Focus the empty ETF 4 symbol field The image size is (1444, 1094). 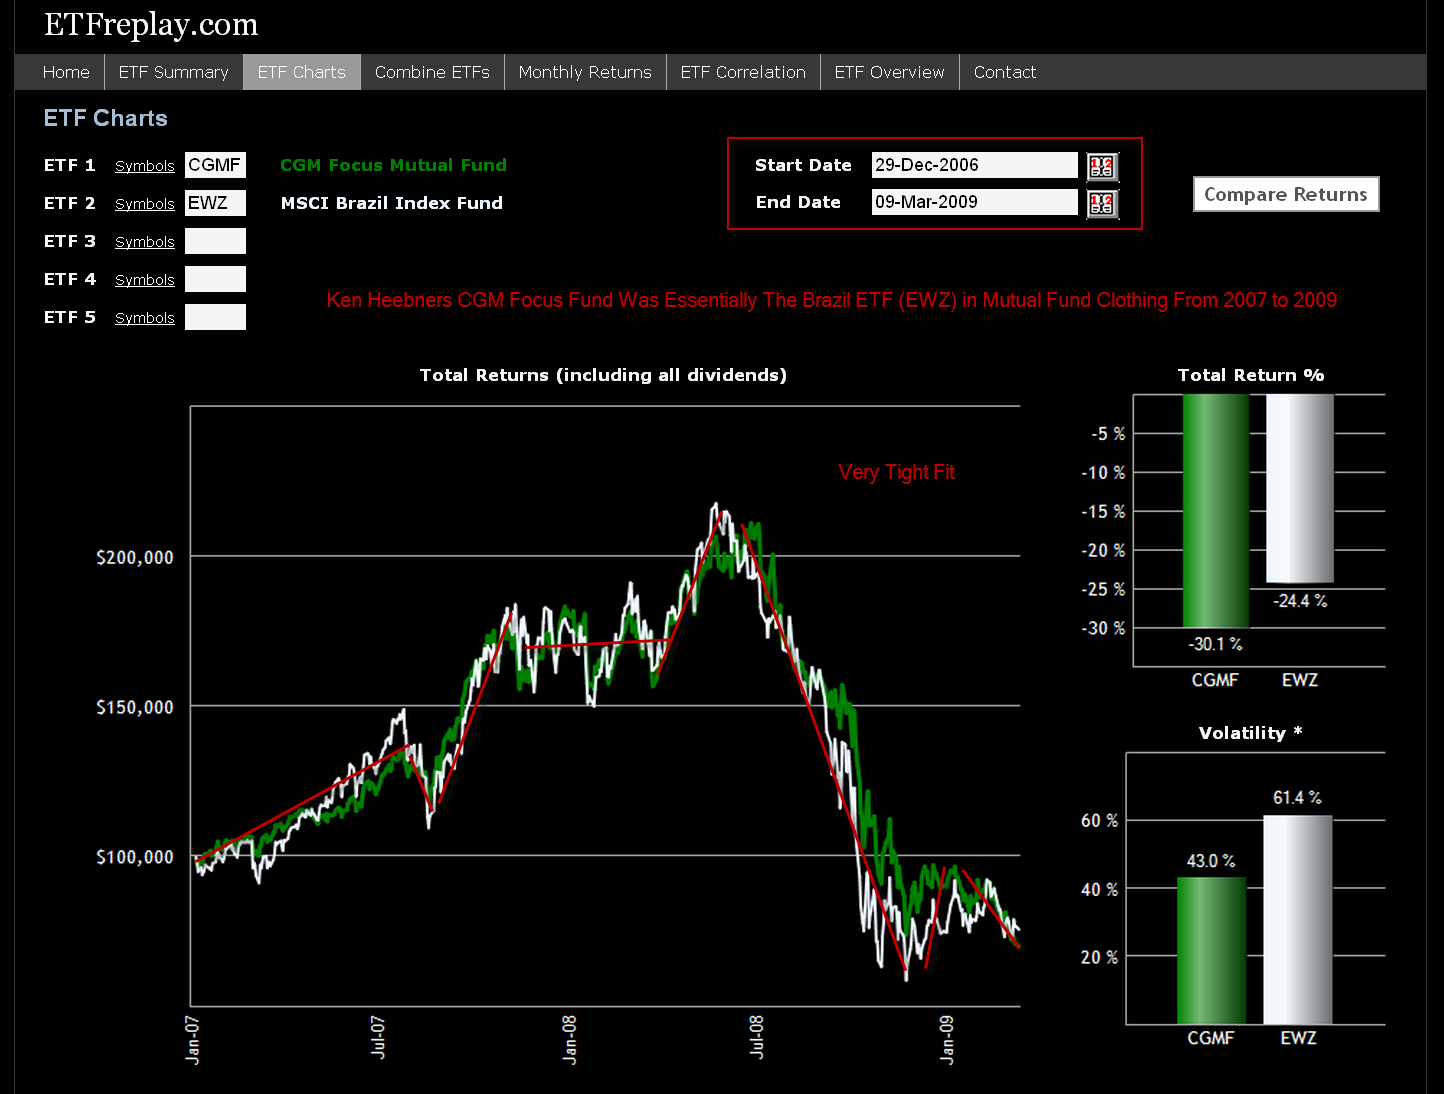[x=215, y=279]
